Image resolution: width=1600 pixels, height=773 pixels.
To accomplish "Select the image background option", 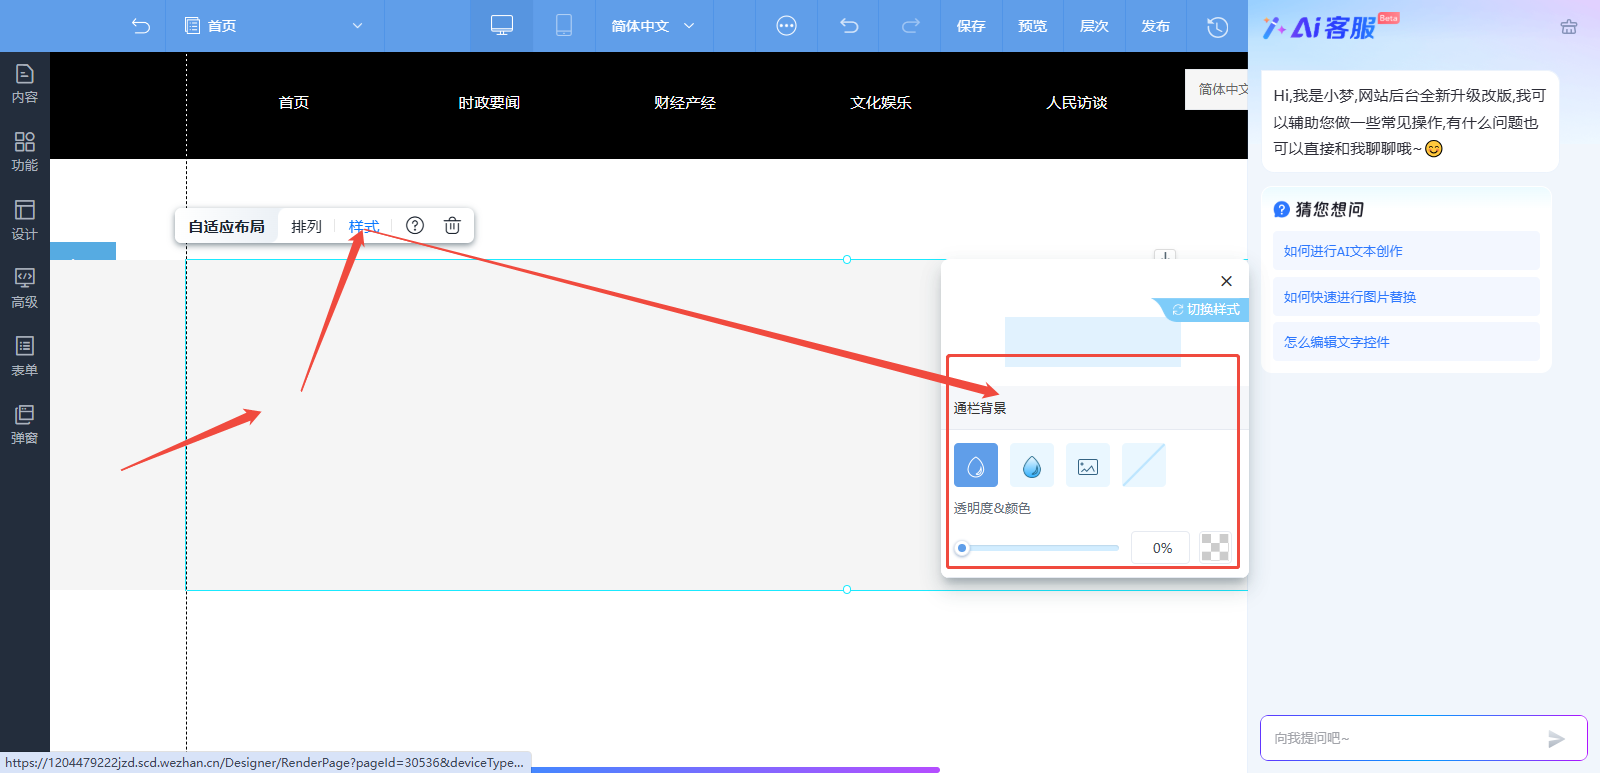I will click(x=1088, y=465).
